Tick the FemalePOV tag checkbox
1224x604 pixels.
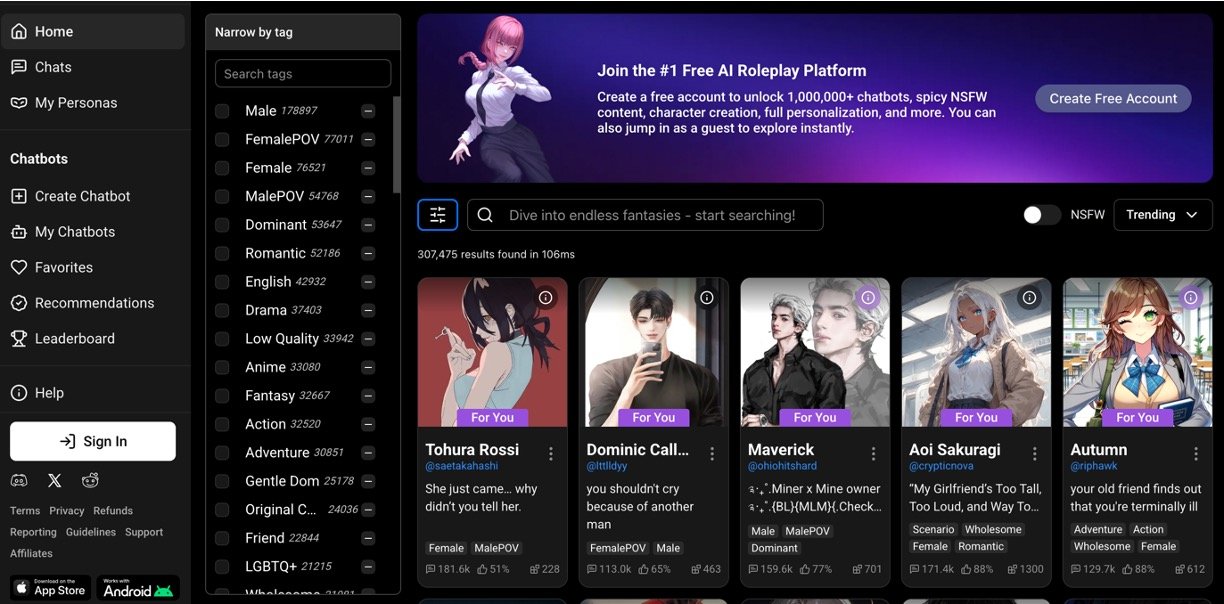222,140
